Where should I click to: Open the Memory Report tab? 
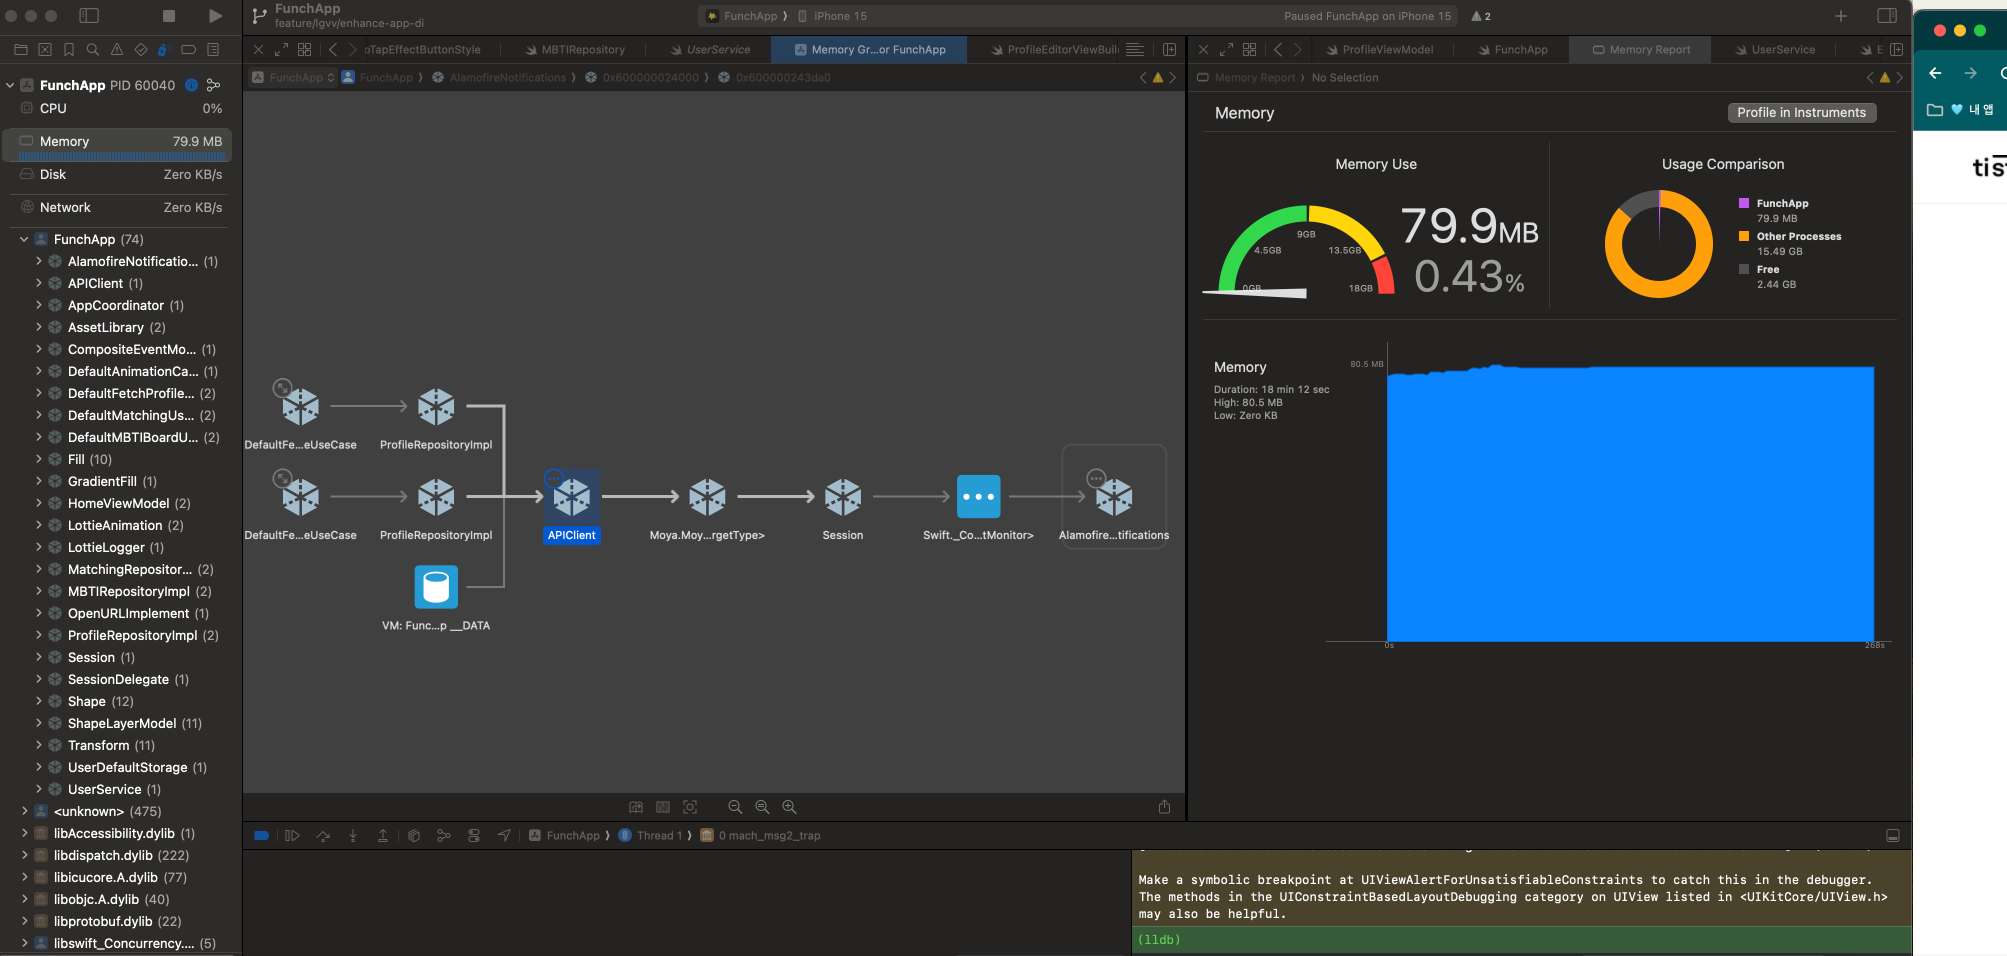tap(1641, 49)
